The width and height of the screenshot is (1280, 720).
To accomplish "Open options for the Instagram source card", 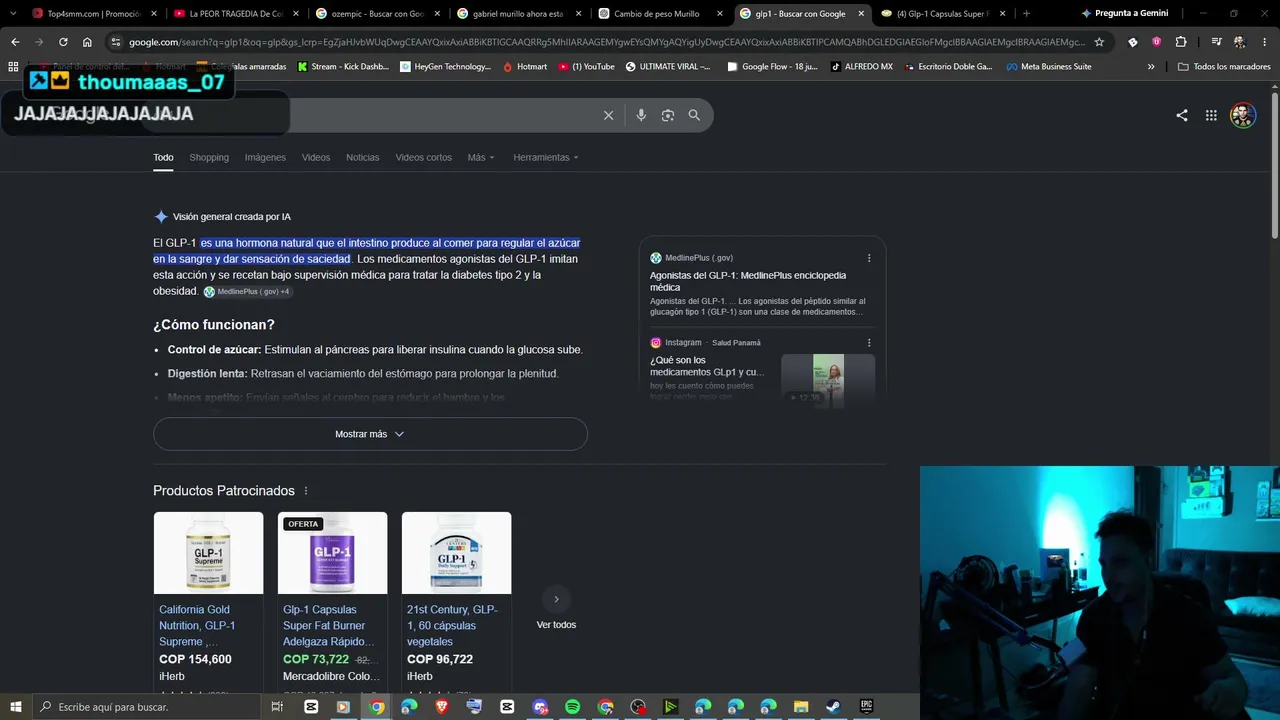I will (869, 342).
